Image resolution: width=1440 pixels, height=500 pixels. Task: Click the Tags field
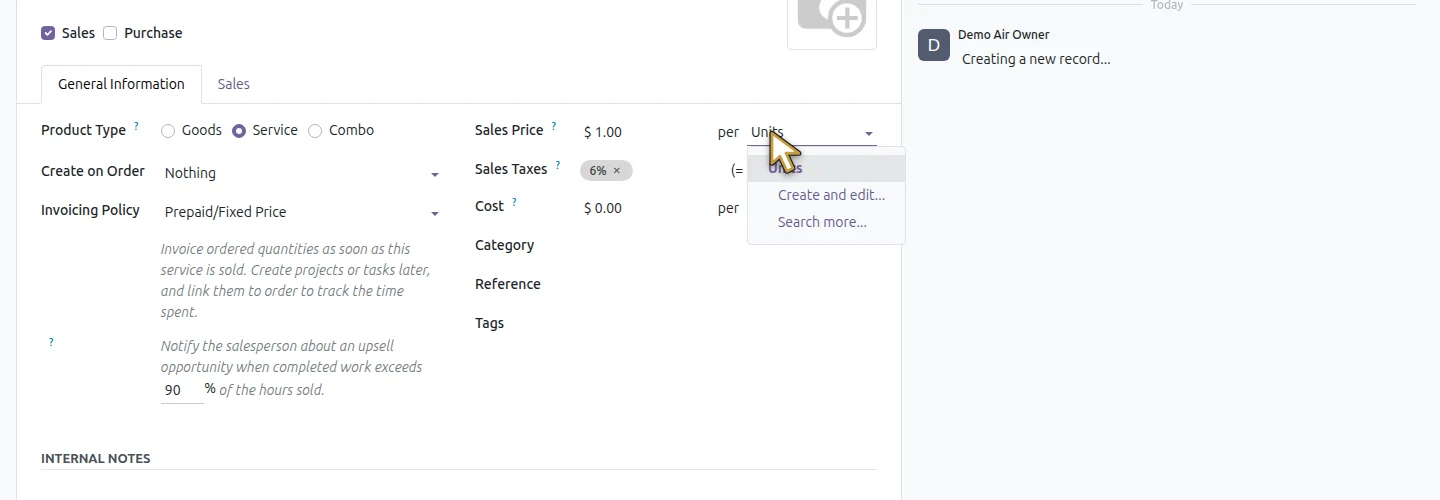tap(490, 323)
